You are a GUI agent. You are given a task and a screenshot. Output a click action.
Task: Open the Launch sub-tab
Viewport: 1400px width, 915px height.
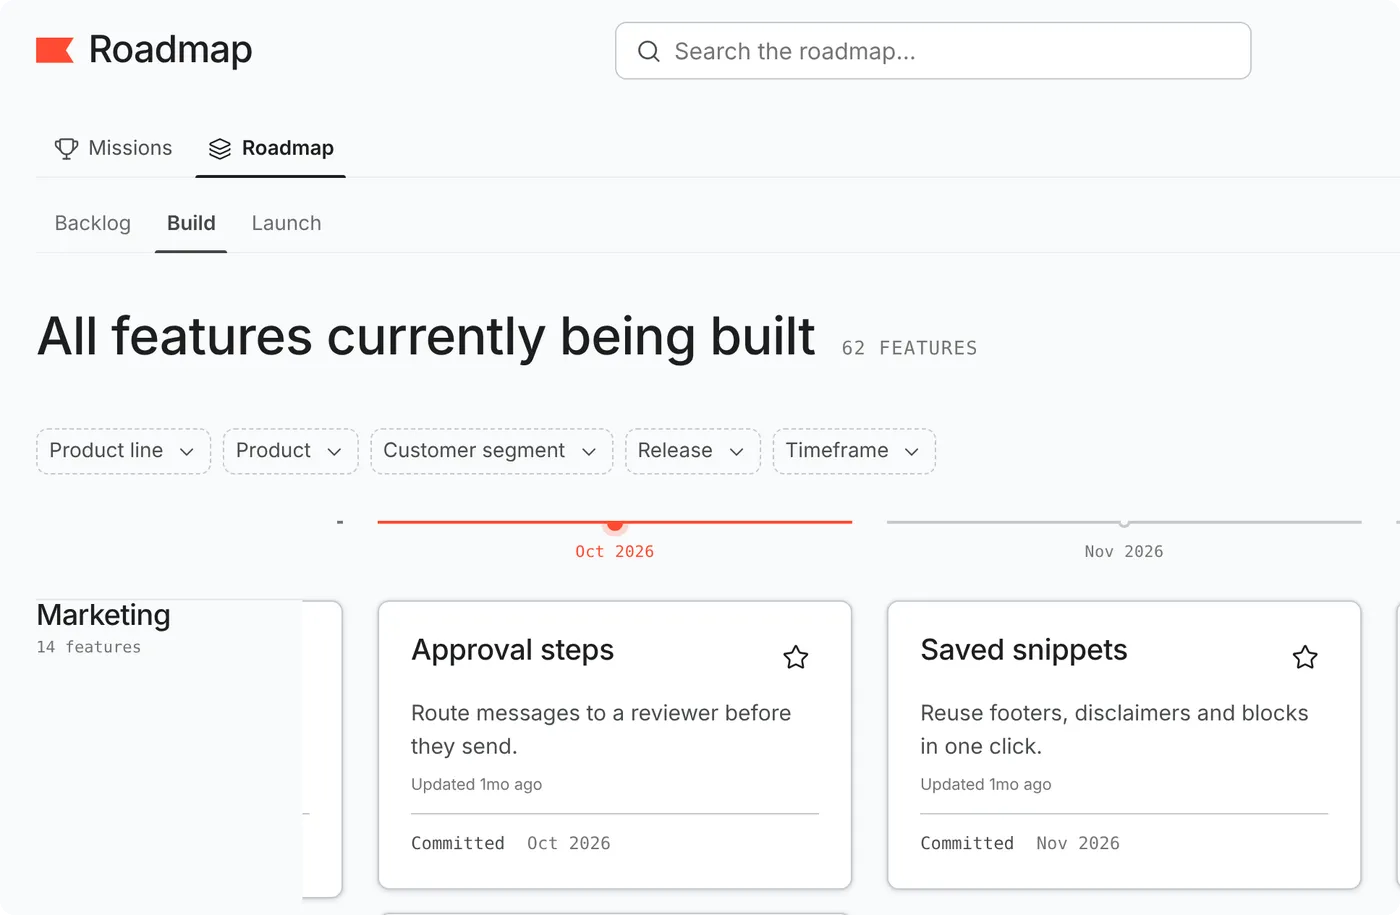pyautogui.click(x=286, y=223)
